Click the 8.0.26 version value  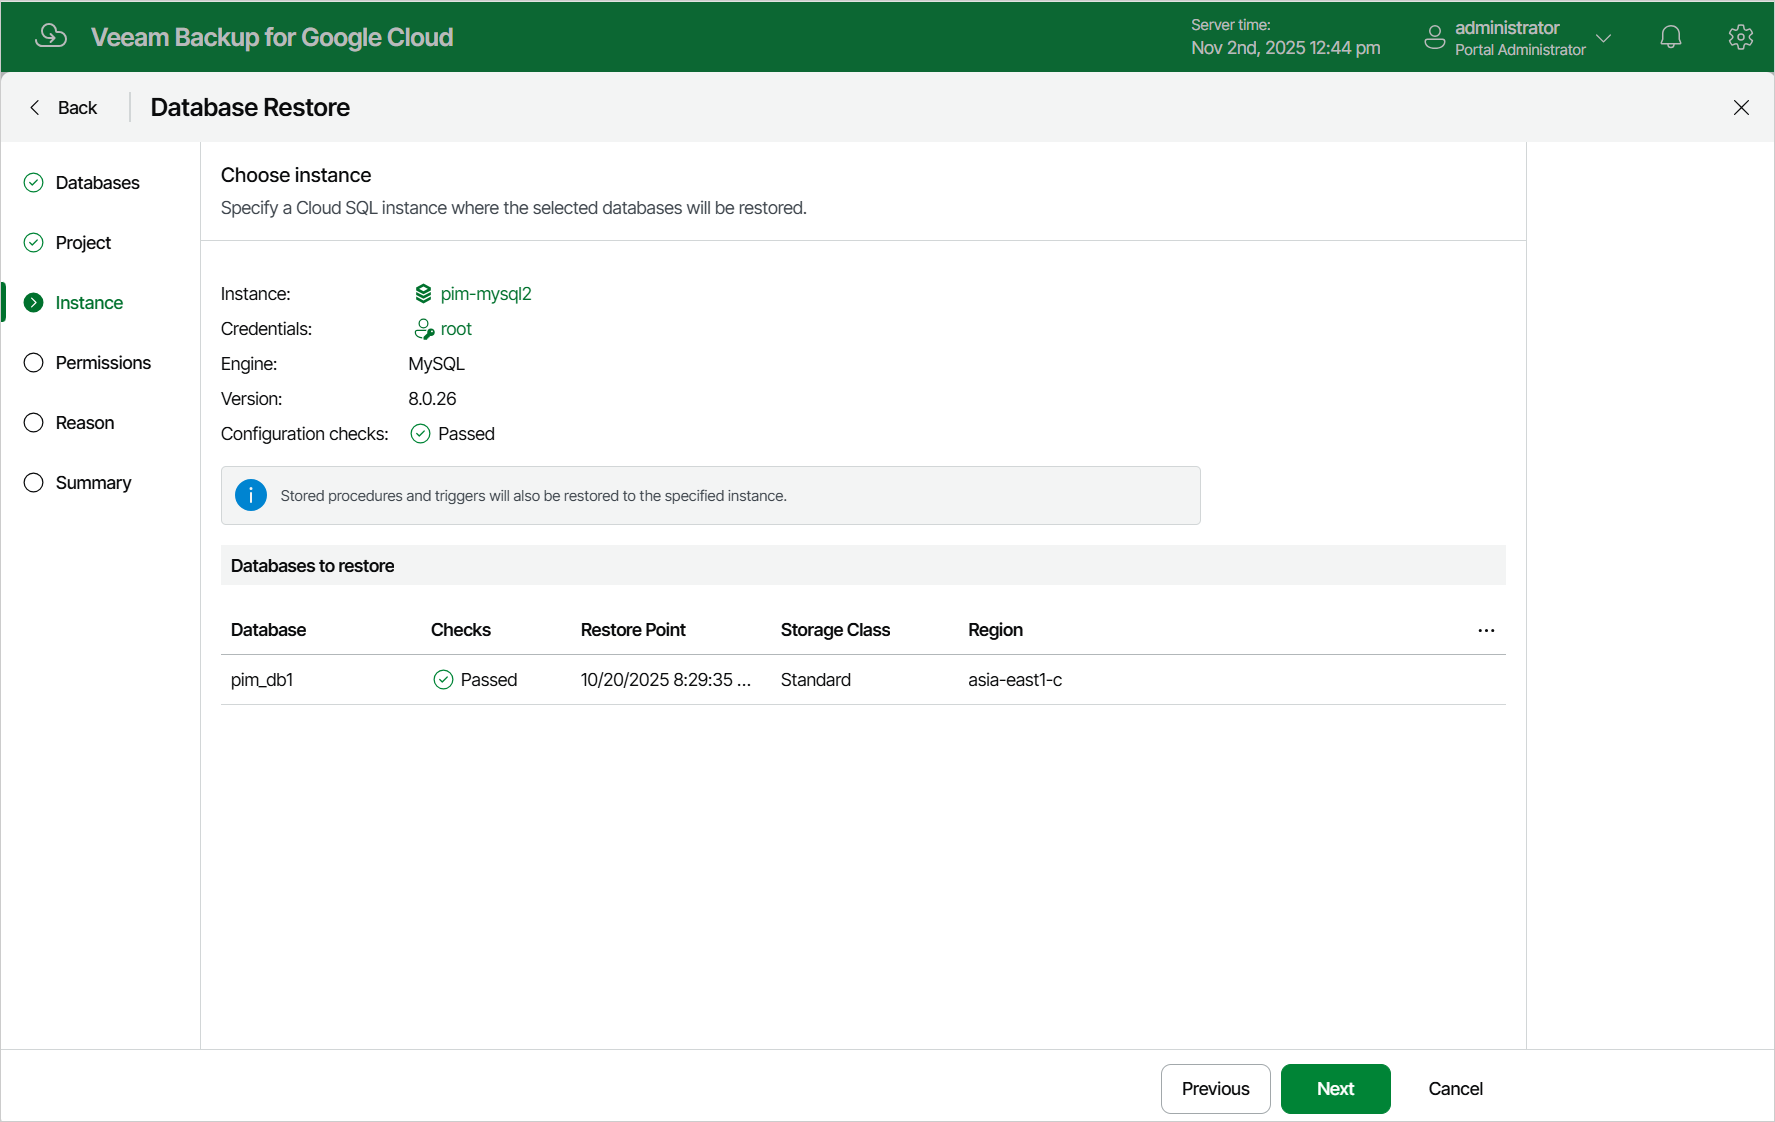coord(432,398)
